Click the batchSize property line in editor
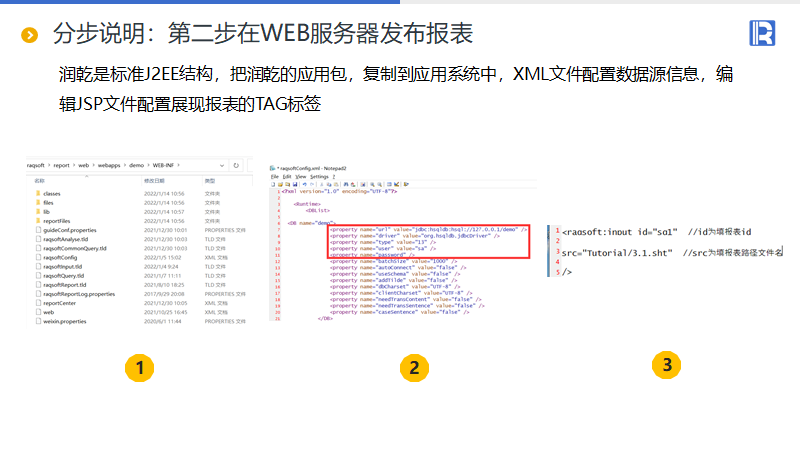The height and width of the screenshot is (450, 800). pyautogui.click(x=393, y=261)
